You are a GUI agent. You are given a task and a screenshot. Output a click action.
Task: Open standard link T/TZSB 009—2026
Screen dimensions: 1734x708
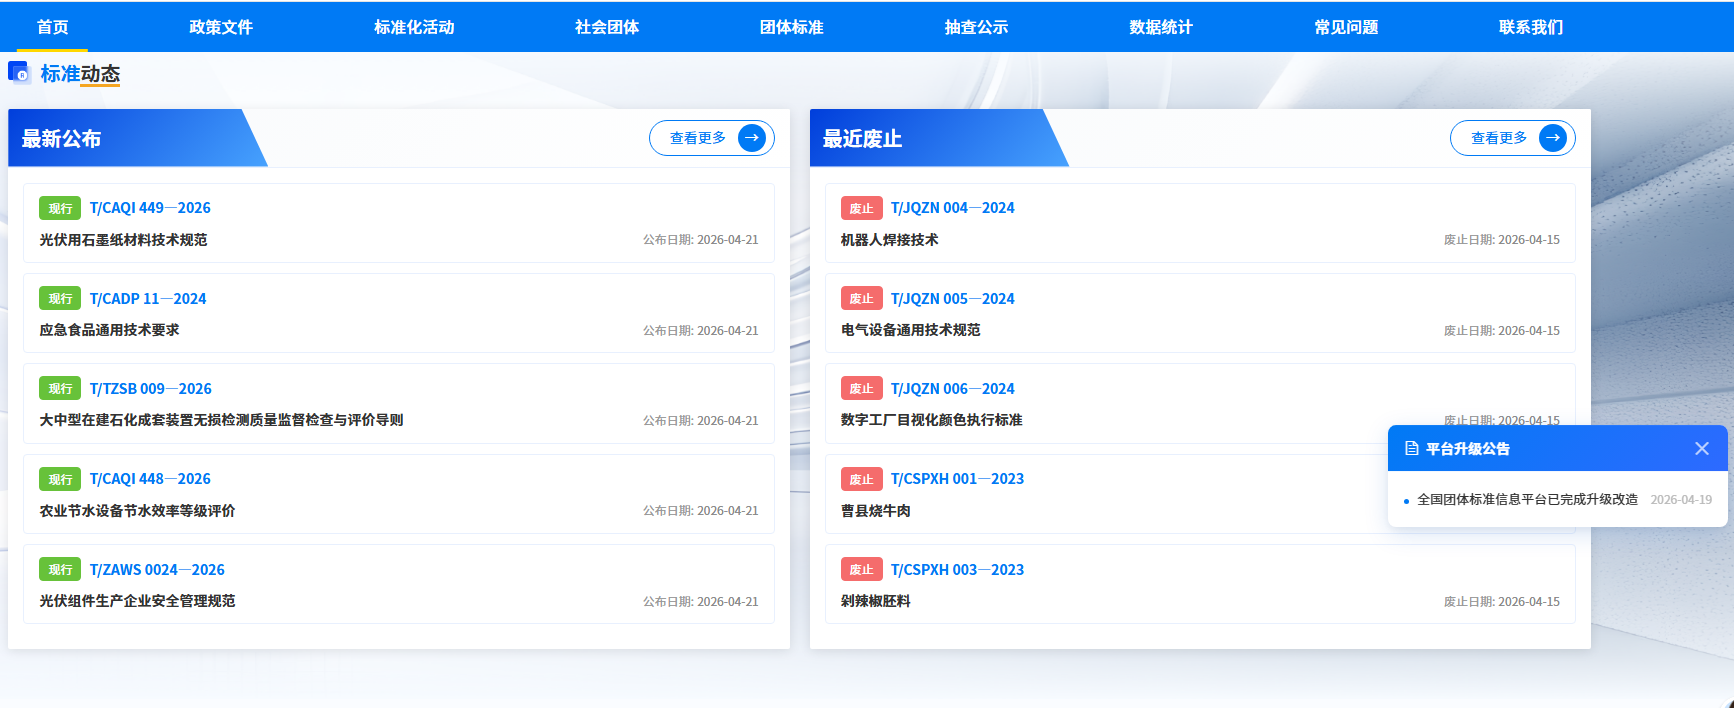pos(151,389)
